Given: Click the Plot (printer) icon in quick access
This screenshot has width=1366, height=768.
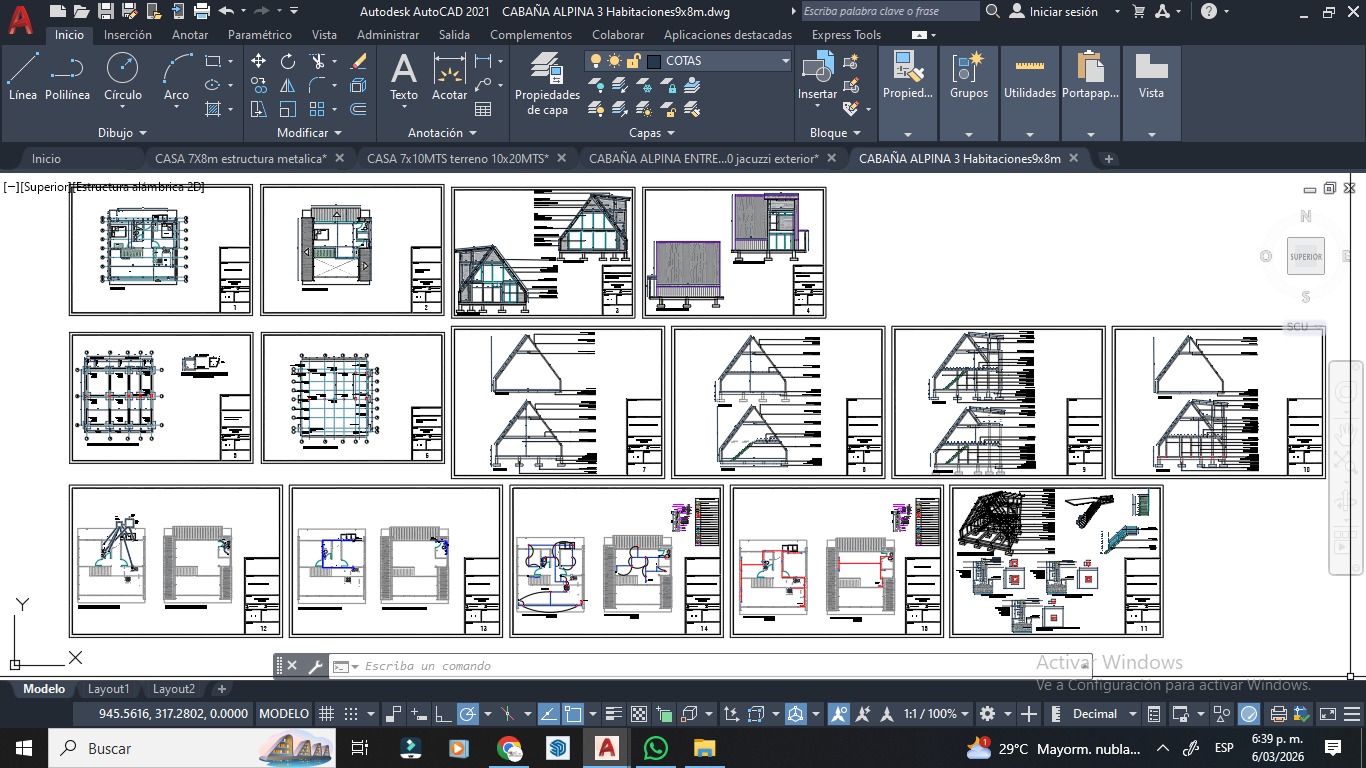Looking at the screenshot, I should [x=201, y=11].
